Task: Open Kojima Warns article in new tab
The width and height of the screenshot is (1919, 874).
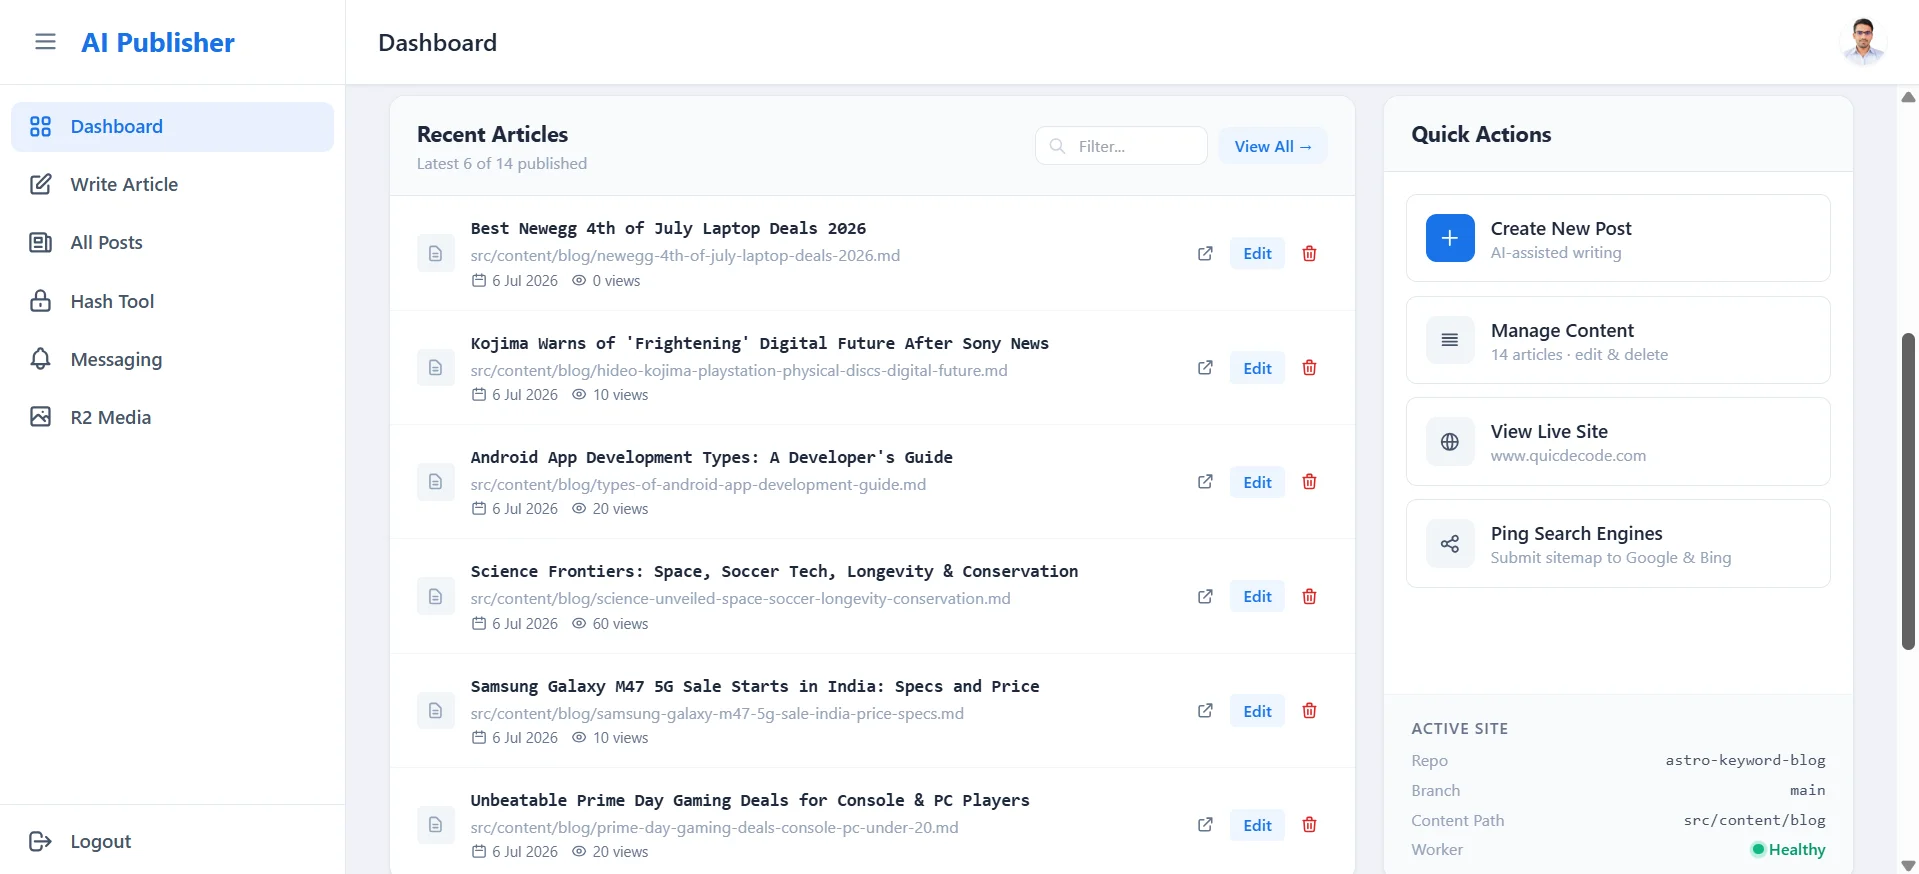Action: point(1205,368)
